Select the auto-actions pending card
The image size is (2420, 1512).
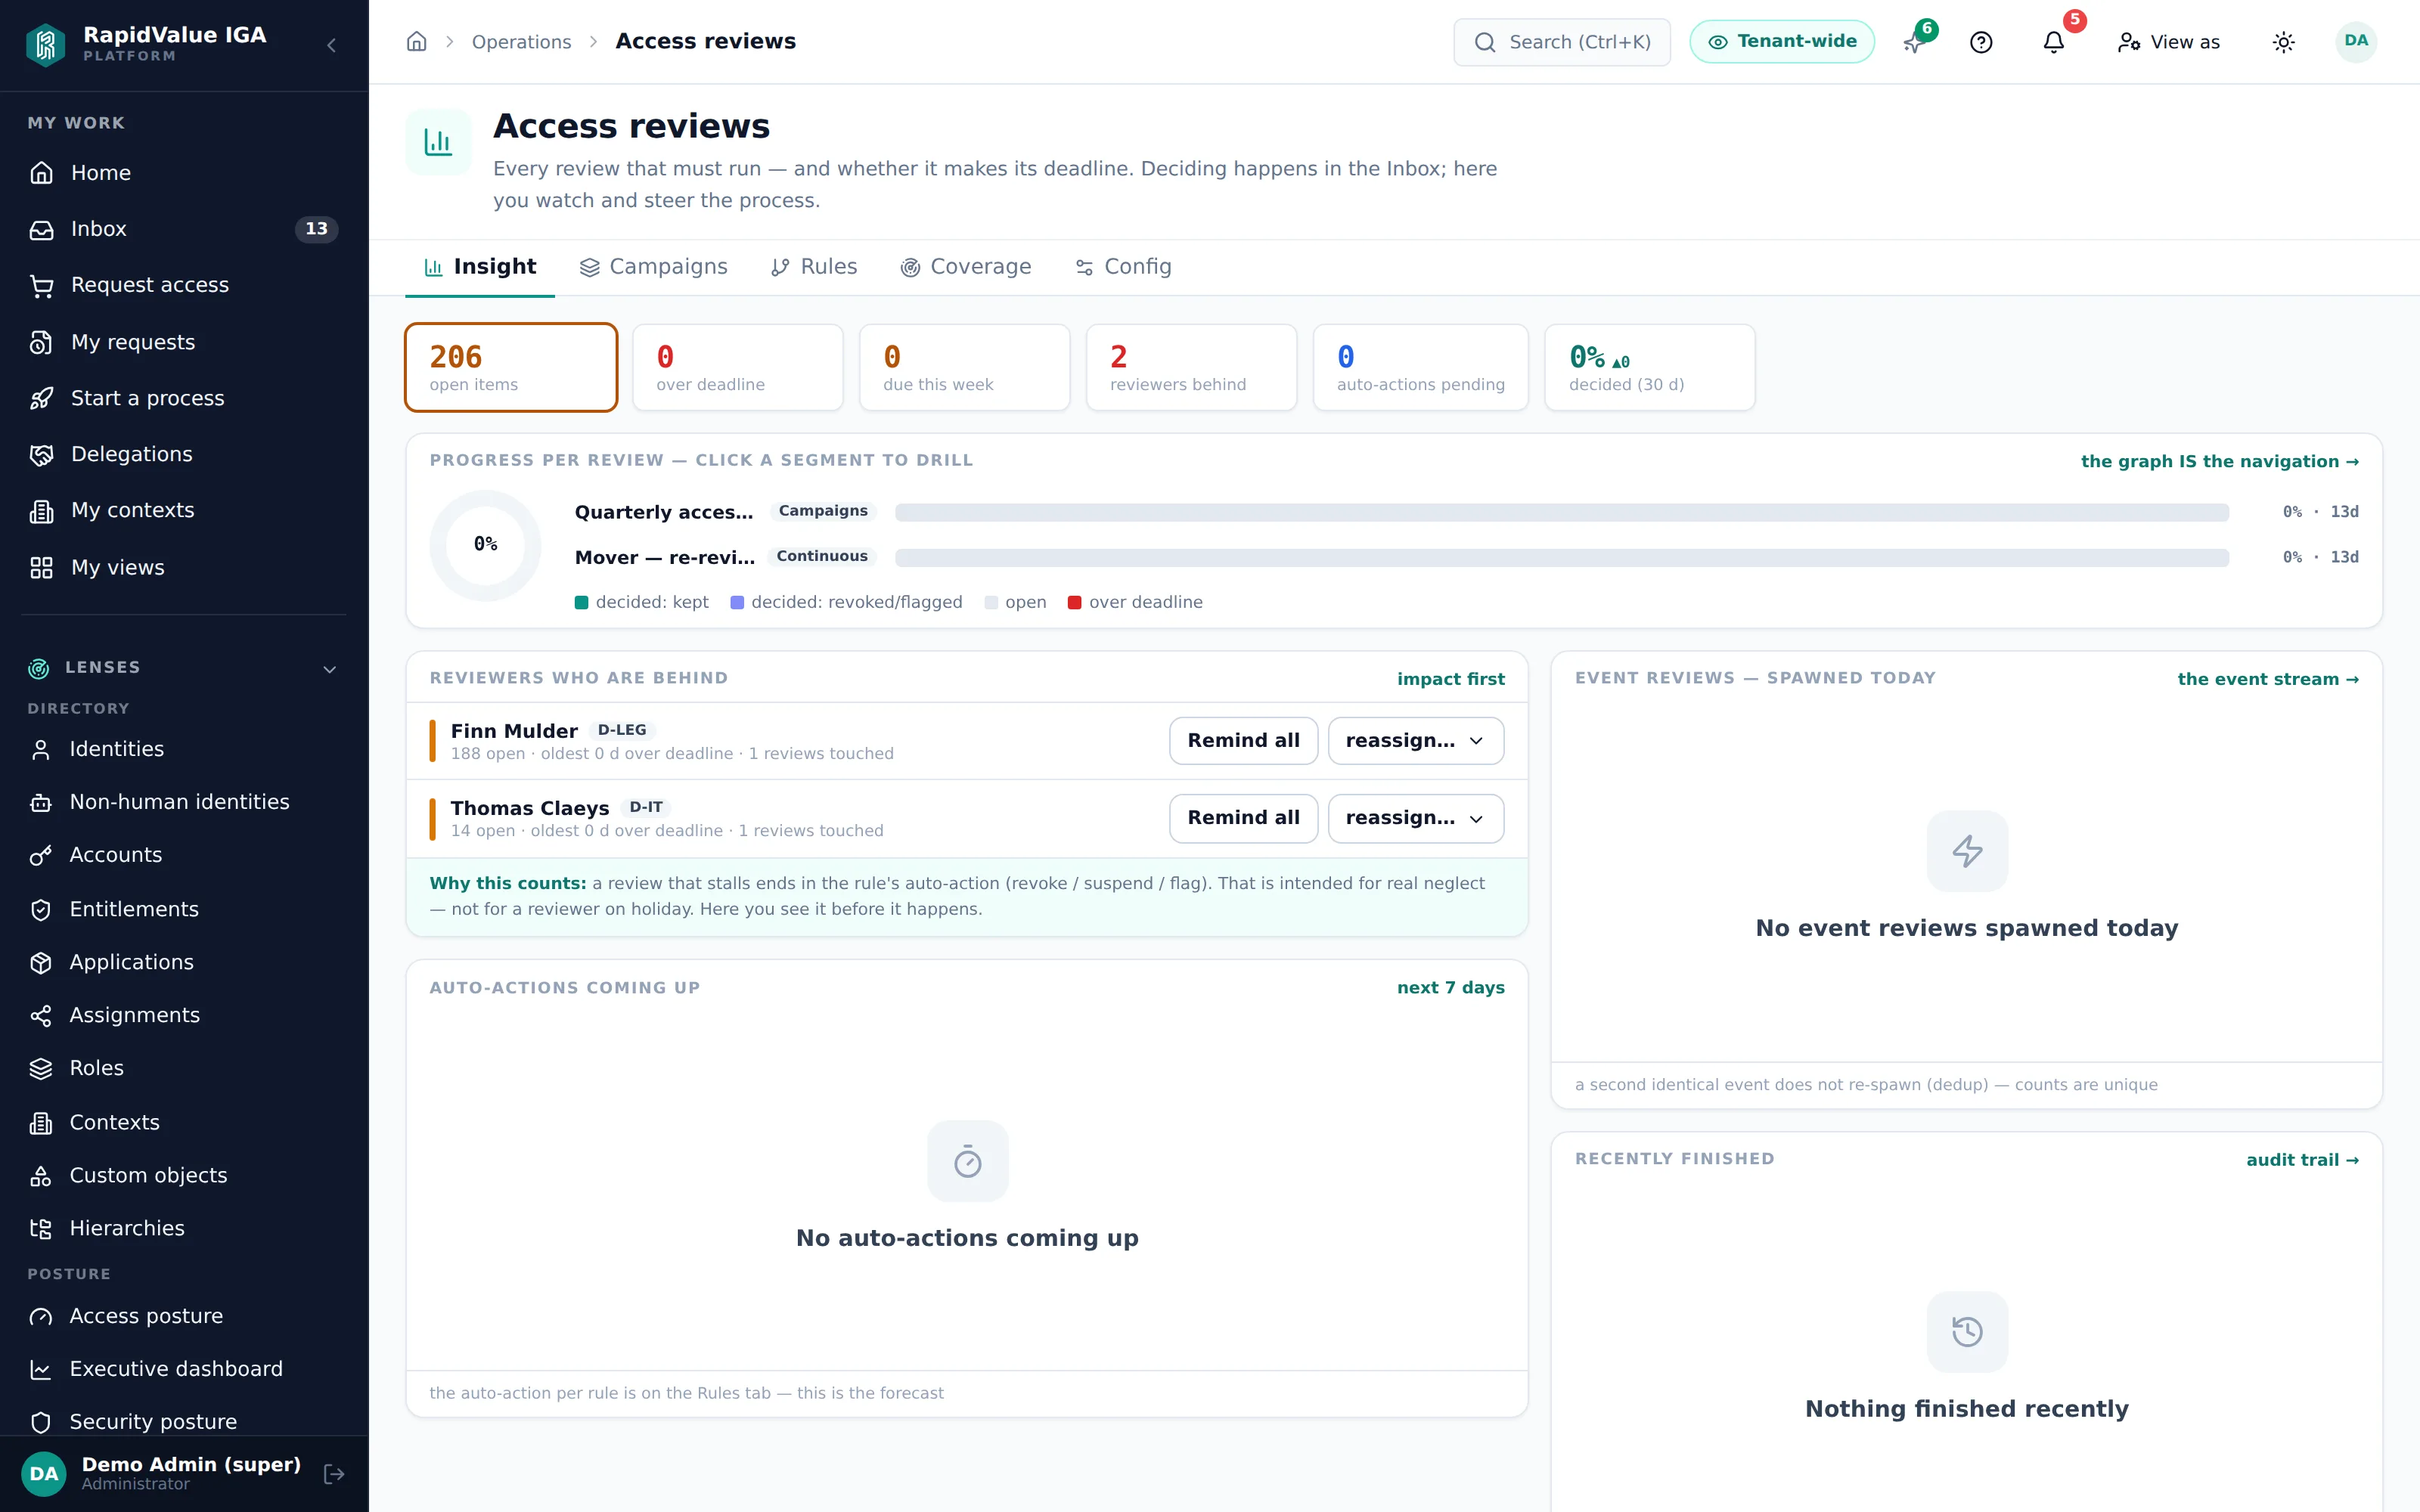(x=1421, y=367)
